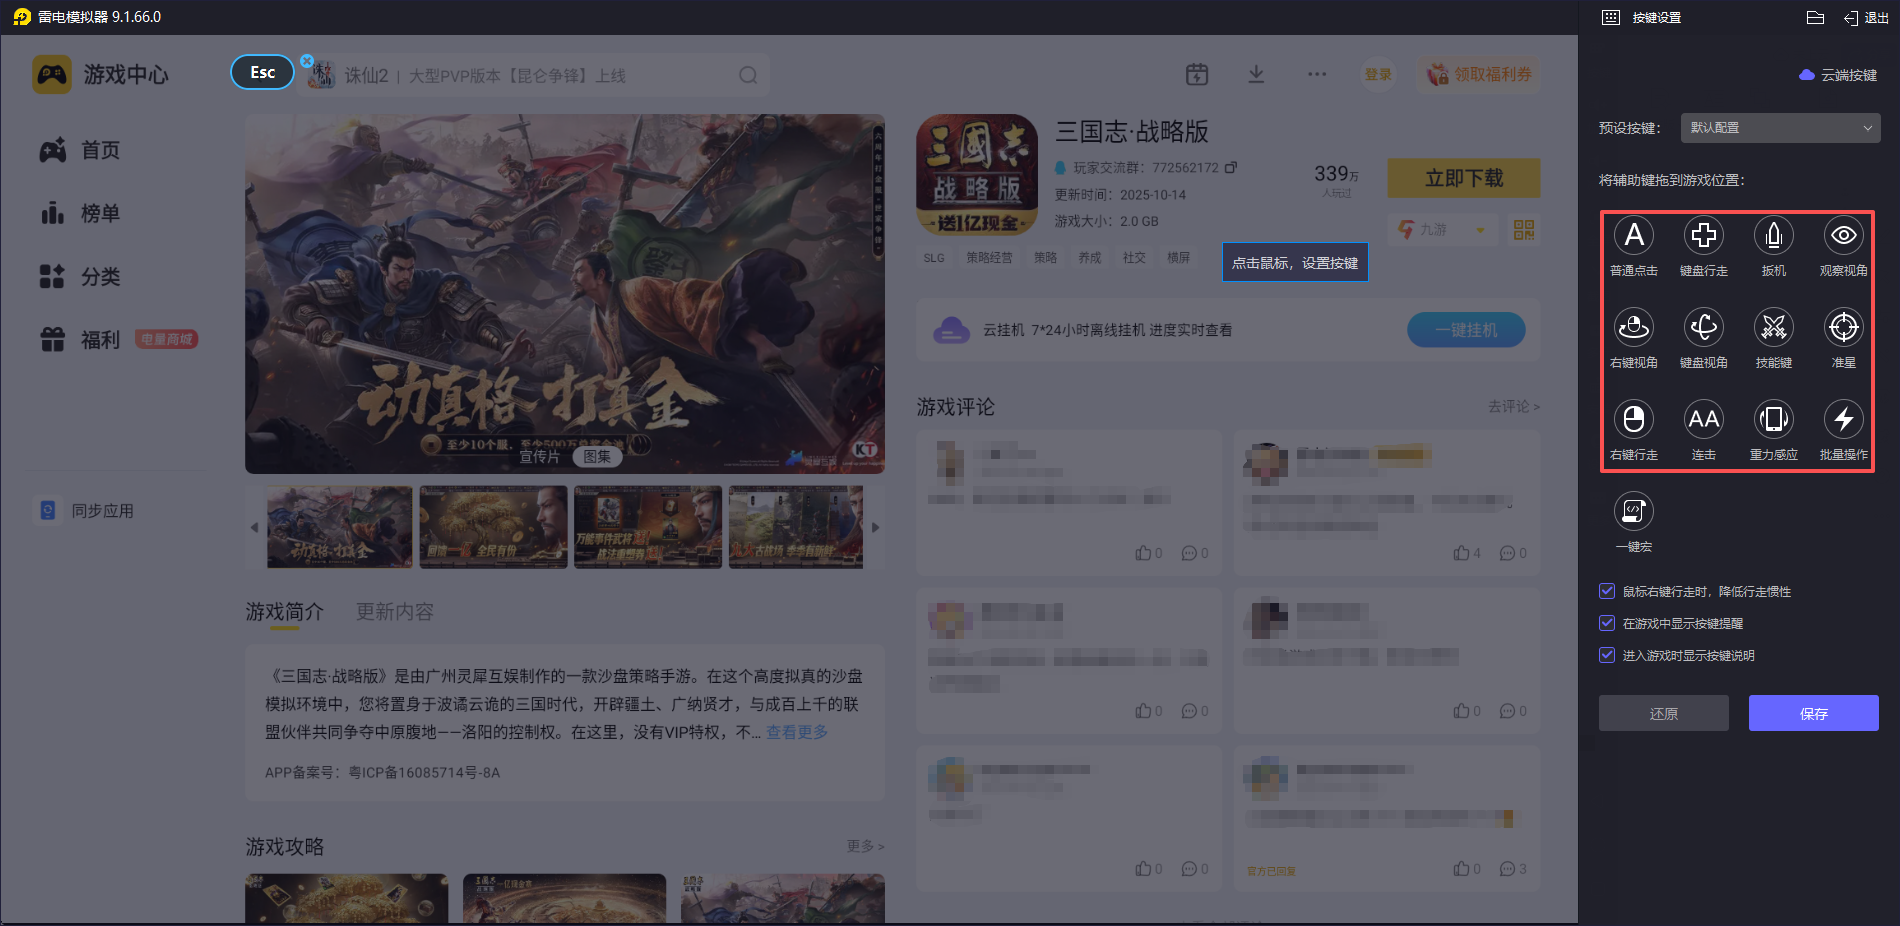
Task: Click the 登录 login button
Action: tap(1378, 74)
